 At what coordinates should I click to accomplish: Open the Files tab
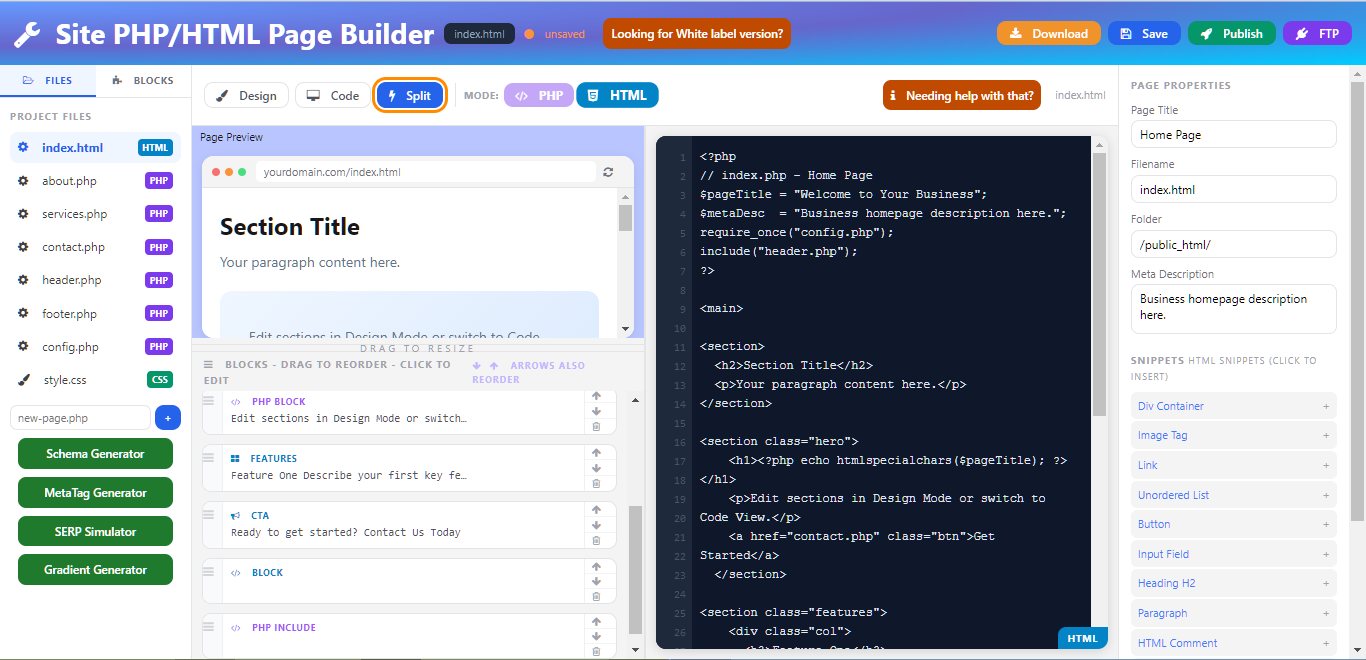click(x=48, y=80)
